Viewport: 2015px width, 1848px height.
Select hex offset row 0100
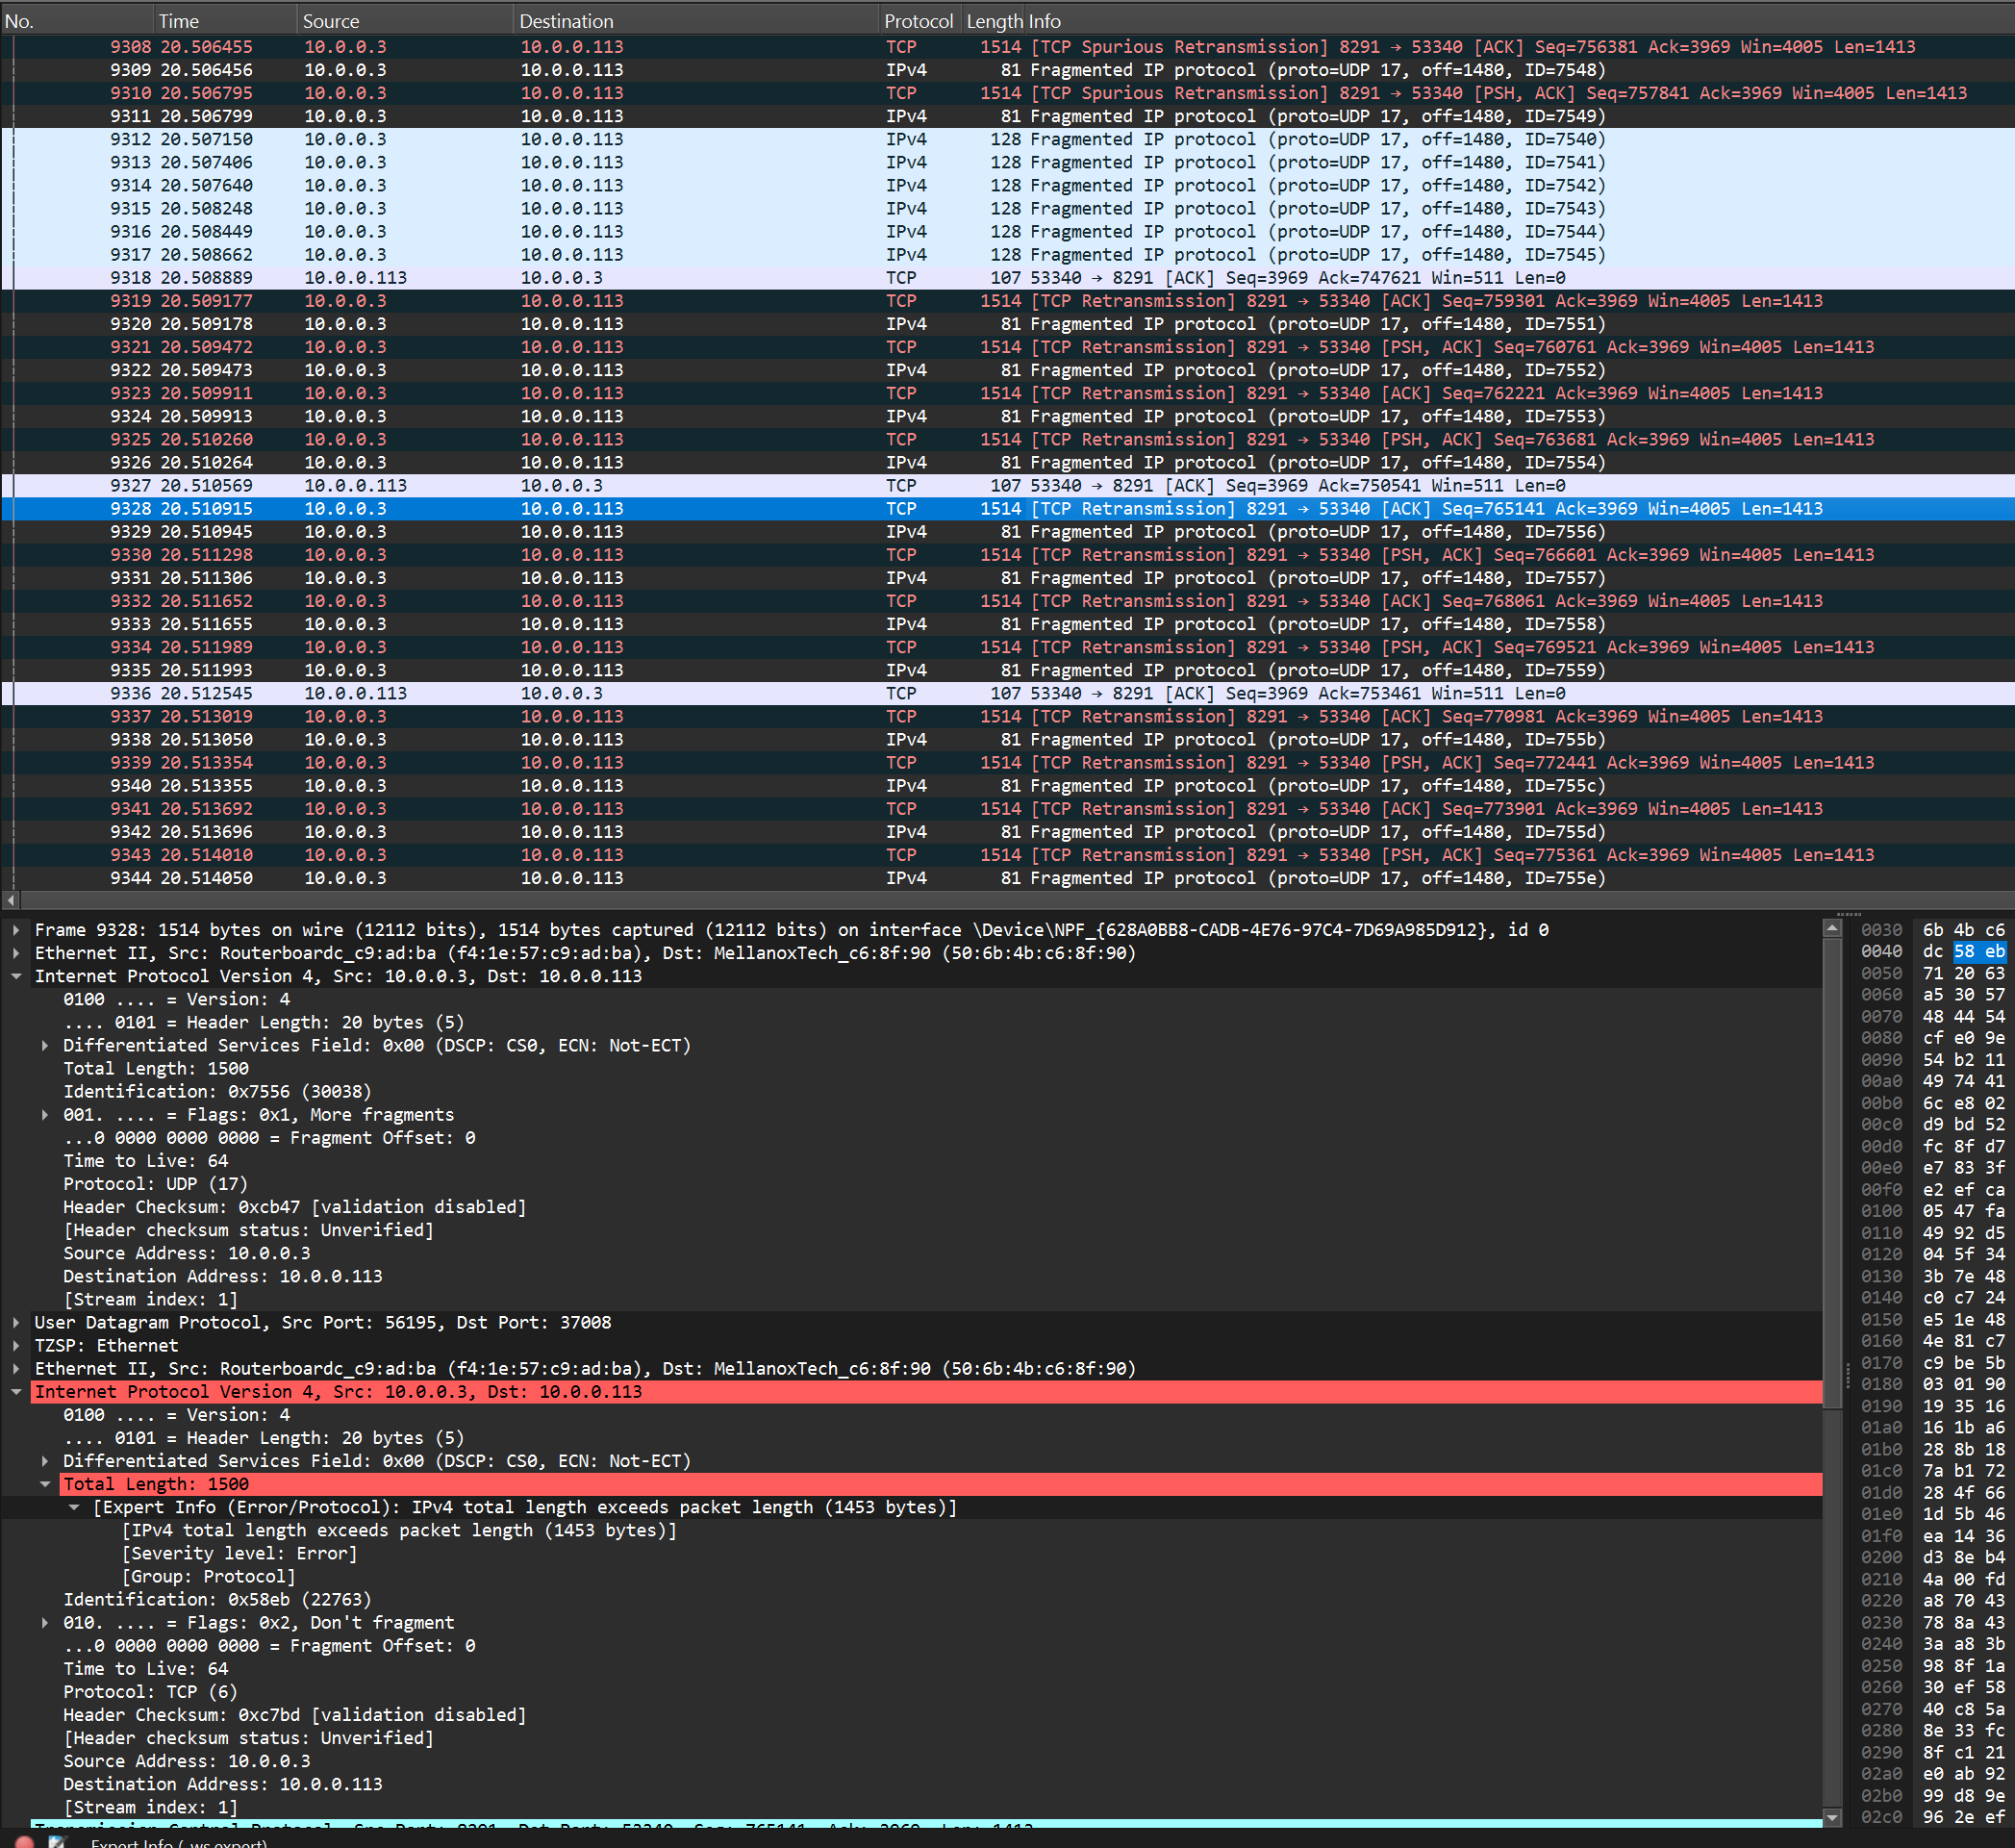point(1881,1211)
